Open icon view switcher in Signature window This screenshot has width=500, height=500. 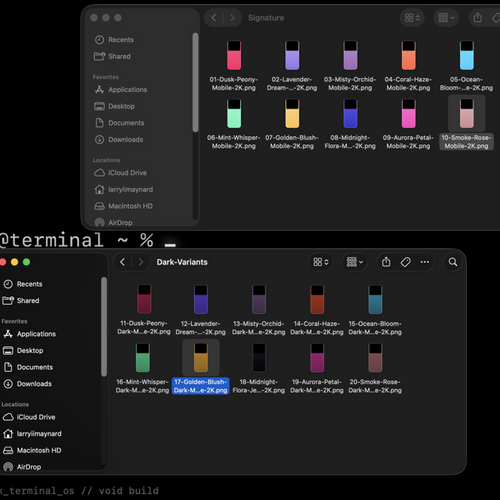point(412,18)
